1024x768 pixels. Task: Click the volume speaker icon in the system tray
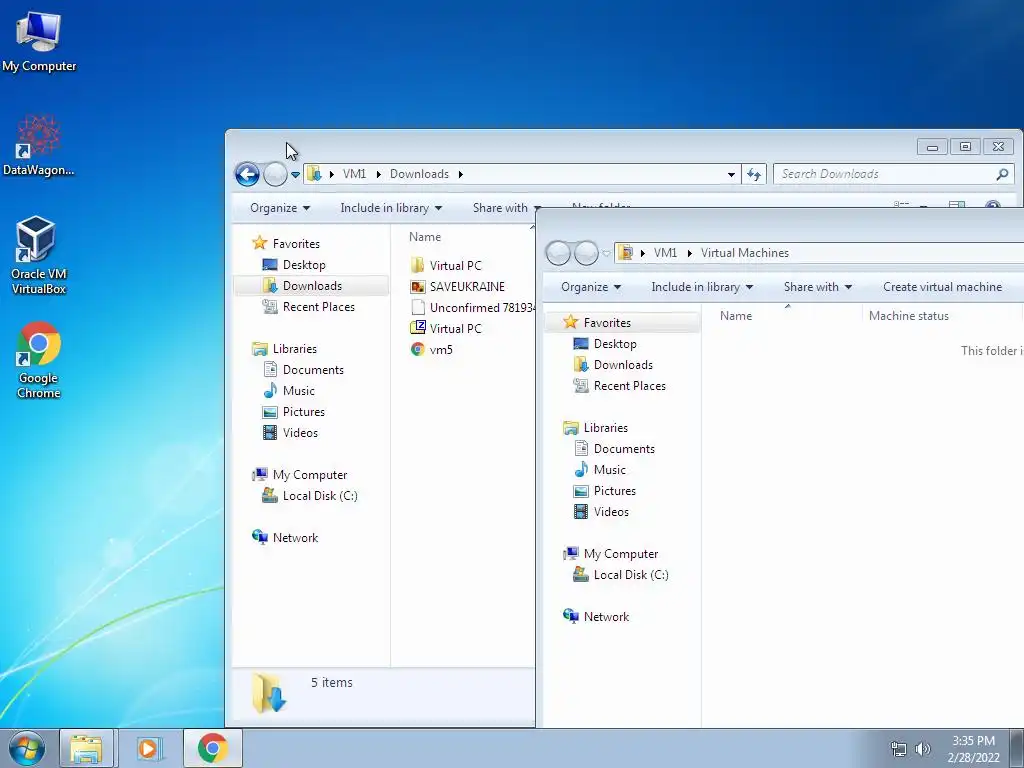coord(923,749)
